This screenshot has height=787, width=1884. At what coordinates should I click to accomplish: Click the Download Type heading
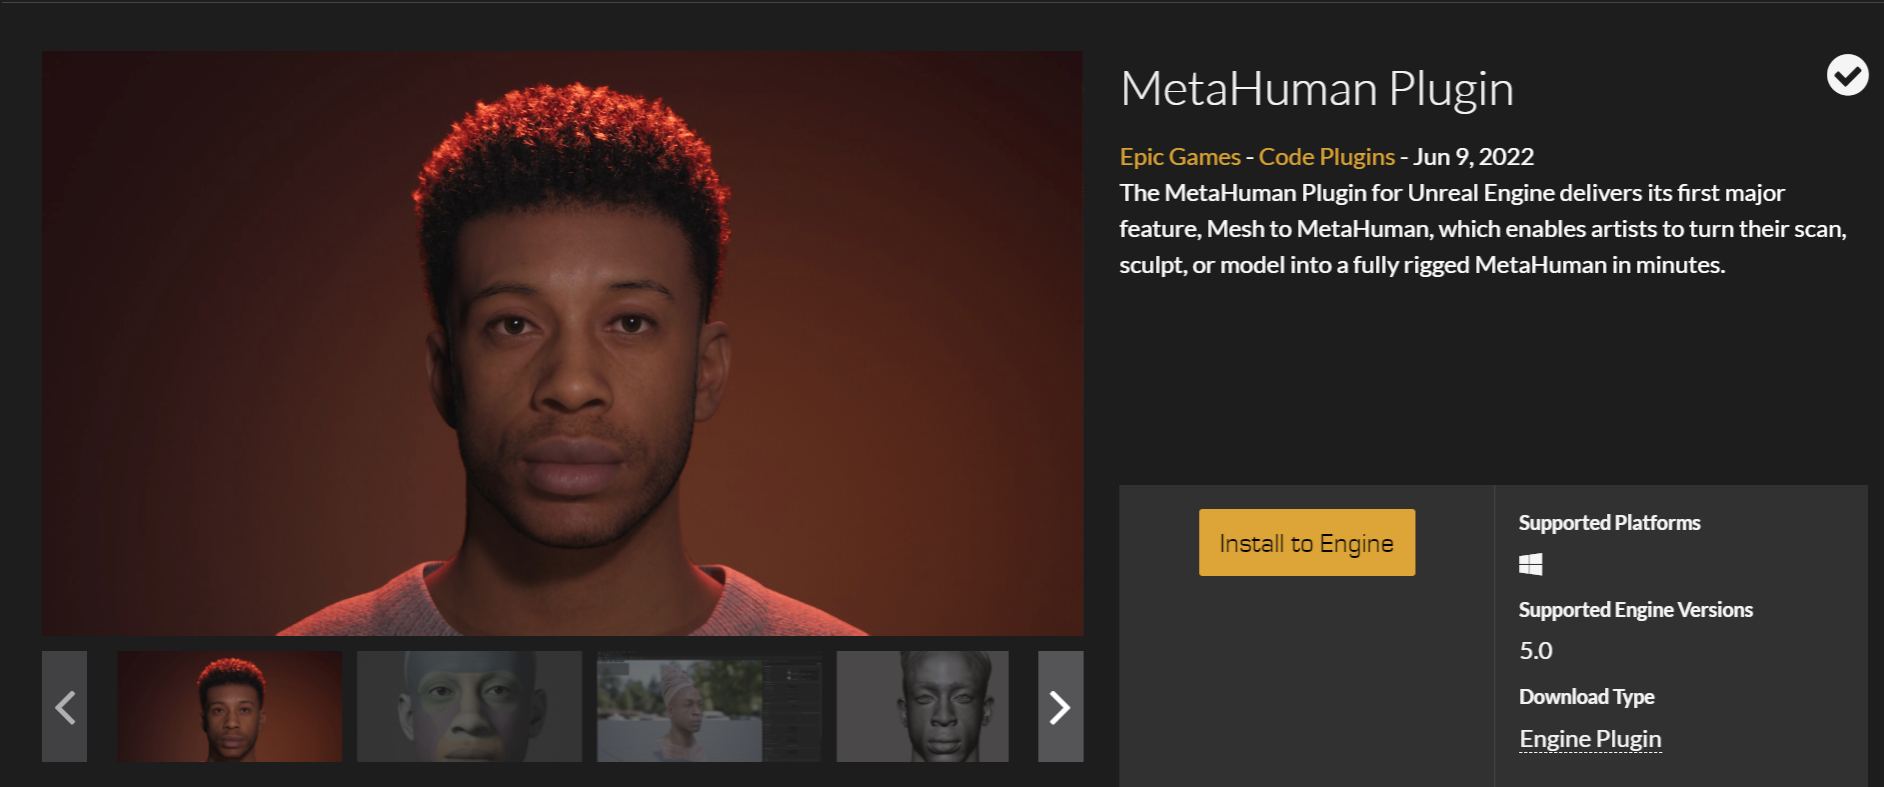[x=1586, y=697]
